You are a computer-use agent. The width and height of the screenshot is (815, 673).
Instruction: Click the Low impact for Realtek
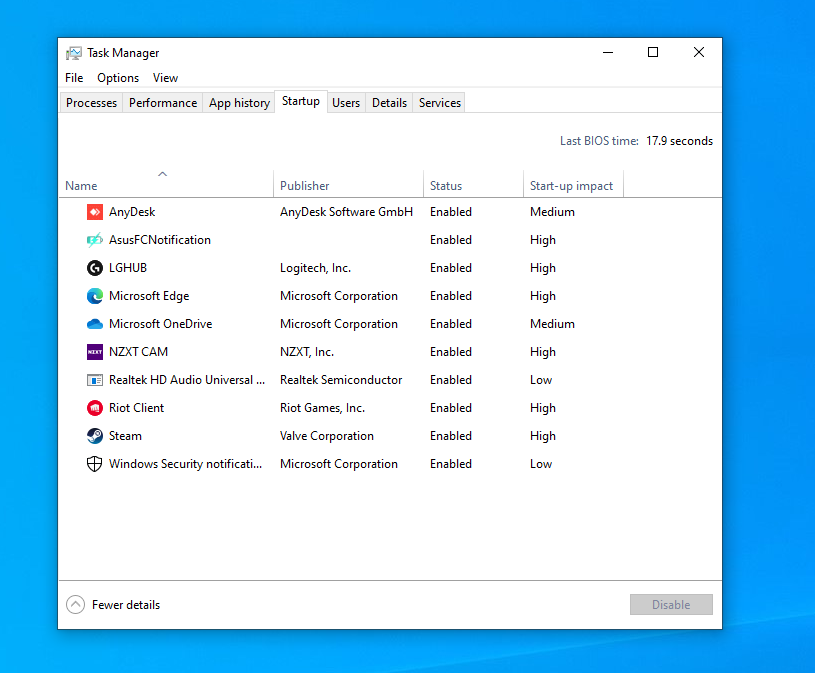541,380
